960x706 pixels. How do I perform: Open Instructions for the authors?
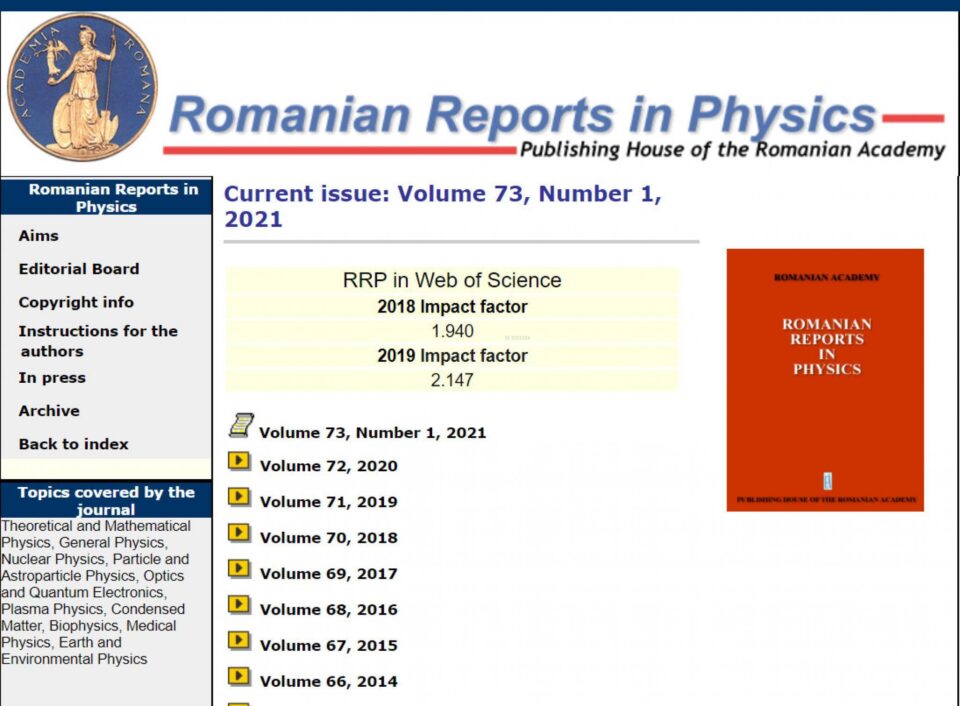(x=97, y=340)
